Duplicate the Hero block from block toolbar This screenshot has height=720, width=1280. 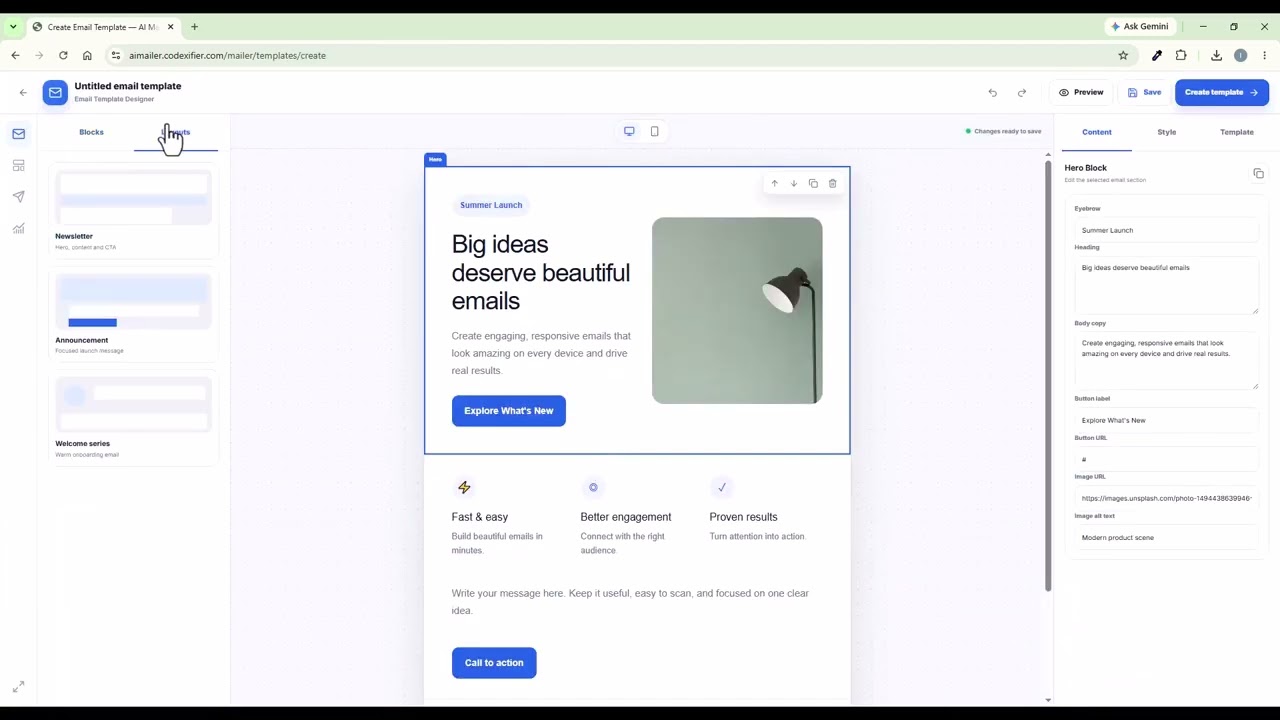813,183
